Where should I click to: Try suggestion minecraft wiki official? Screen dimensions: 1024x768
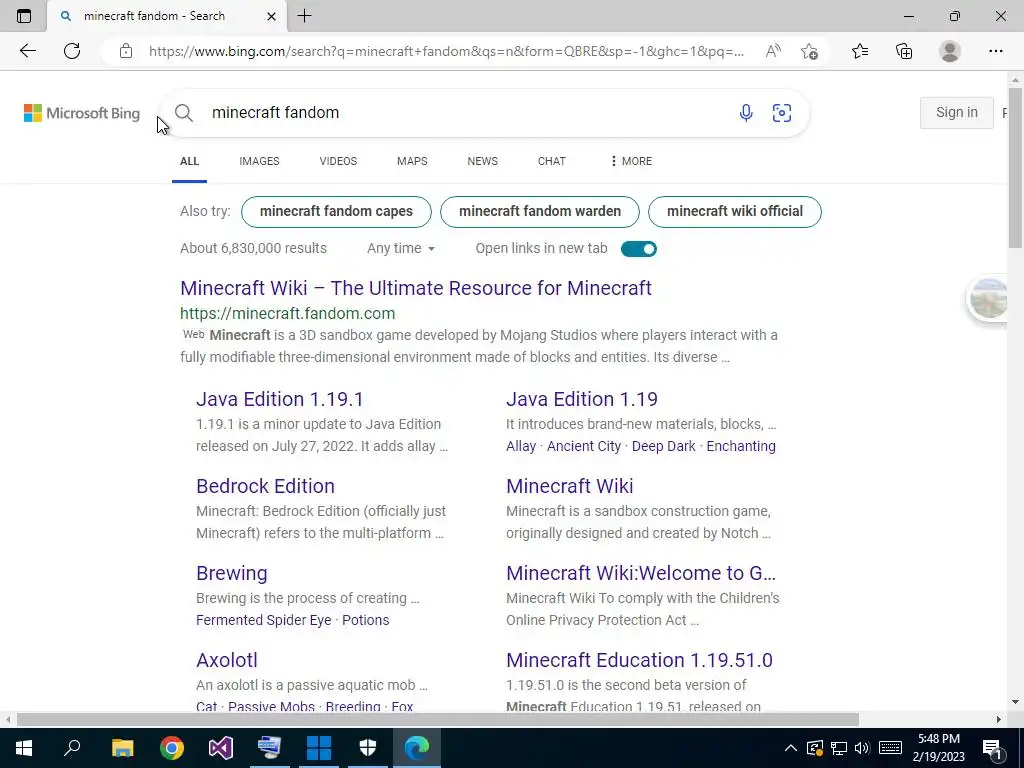[x=735, y=212]
